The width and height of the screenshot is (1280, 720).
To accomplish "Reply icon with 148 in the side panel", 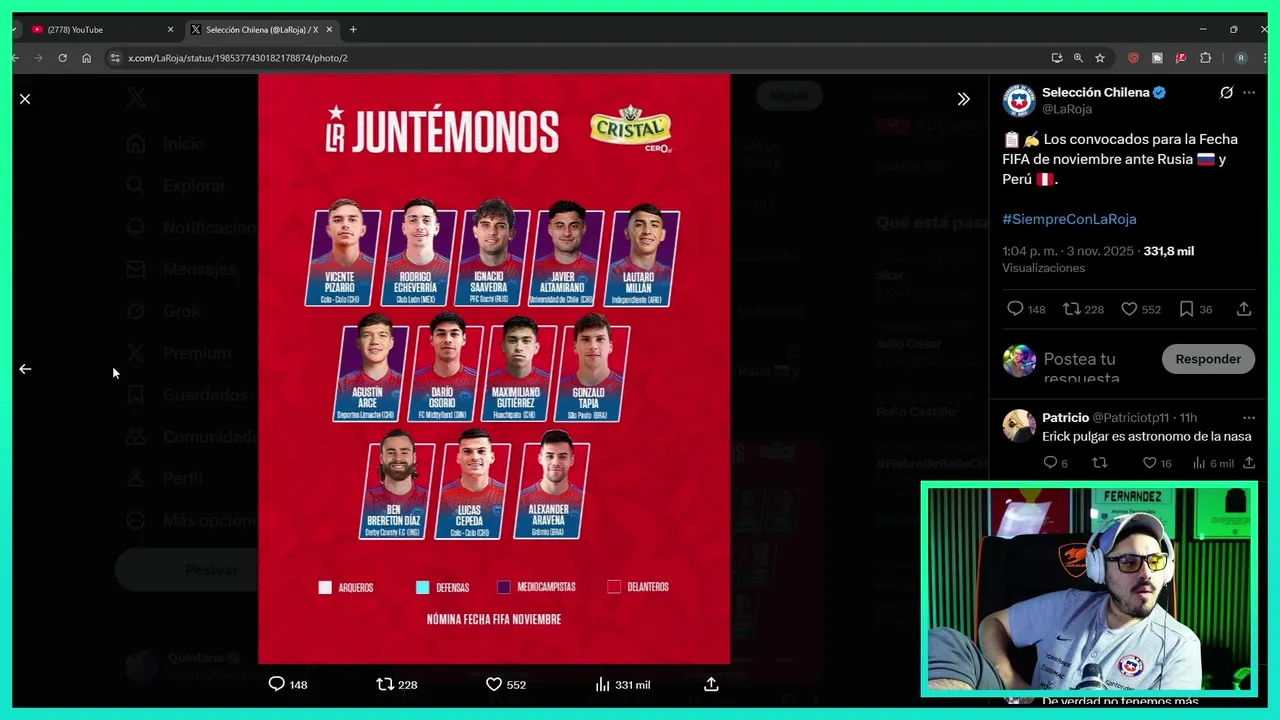I will point(1015,309).
